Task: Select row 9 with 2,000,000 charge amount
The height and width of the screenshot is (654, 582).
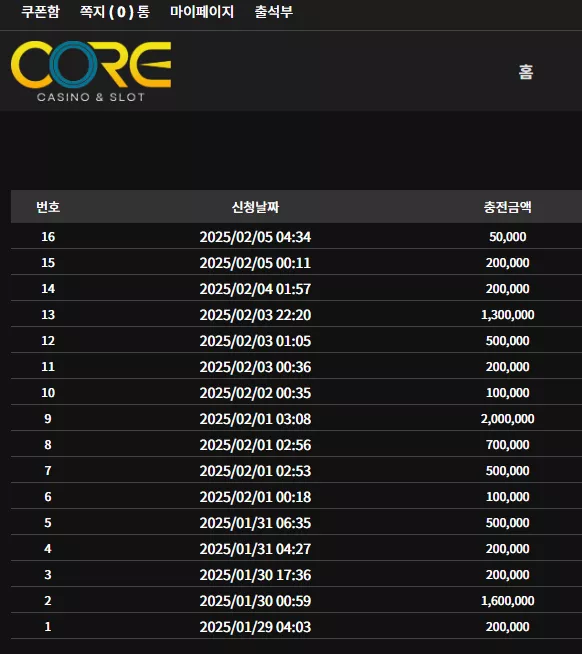Action: point(296,418)
